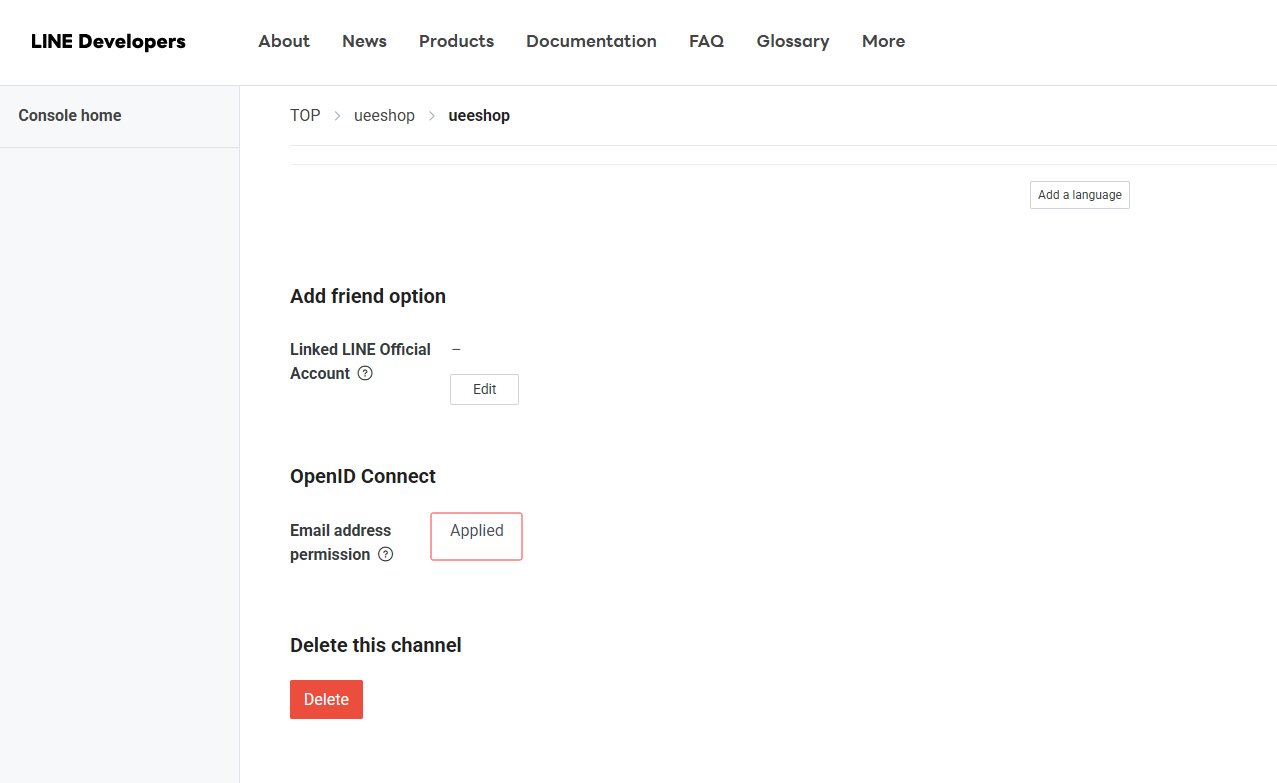
Task: Open the FAQ page
Action: pyautogui.click(x=706, y=41)
